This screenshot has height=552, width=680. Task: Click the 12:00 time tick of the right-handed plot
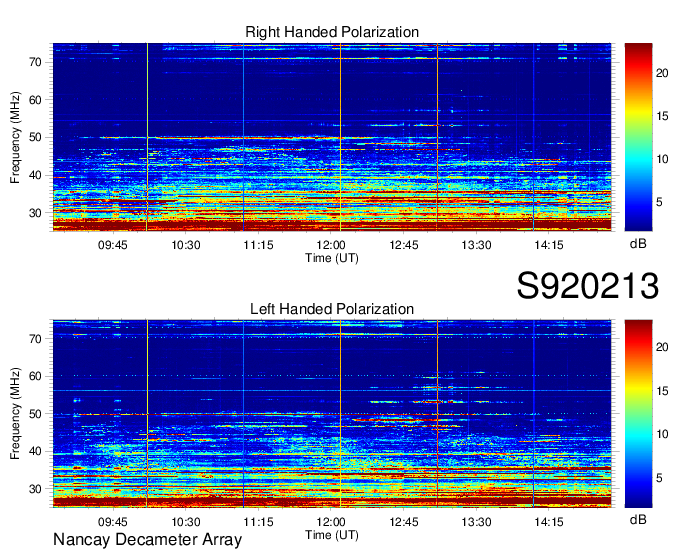(331, 245)
